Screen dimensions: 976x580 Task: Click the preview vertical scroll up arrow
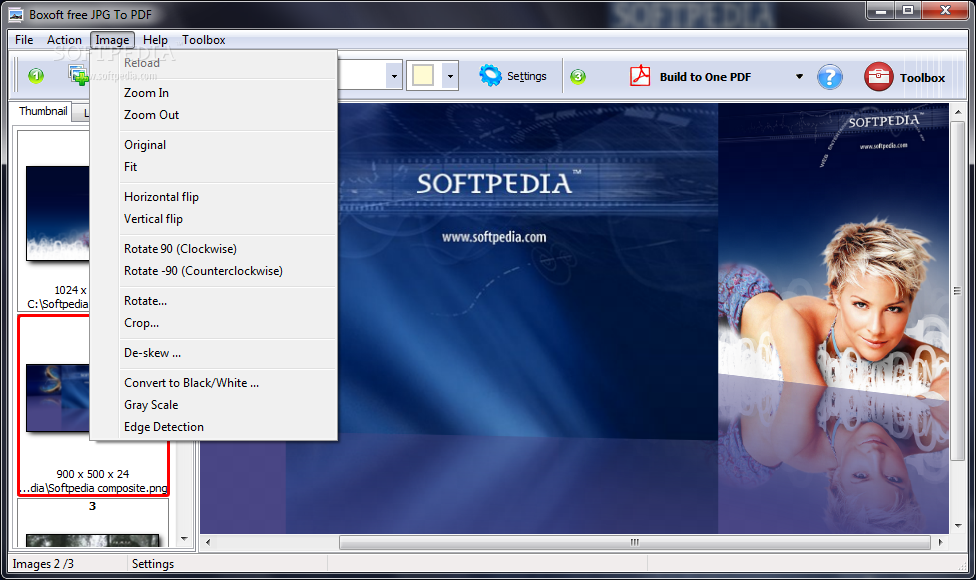click(x=958, y=113)
